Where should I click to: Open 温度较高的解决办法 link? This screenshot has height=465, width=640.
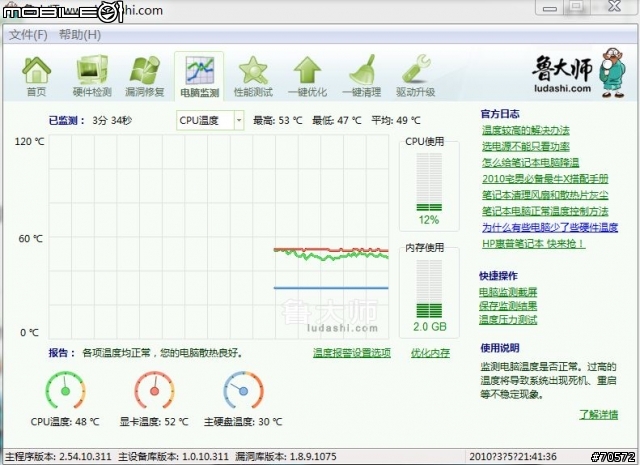point(525,130)
